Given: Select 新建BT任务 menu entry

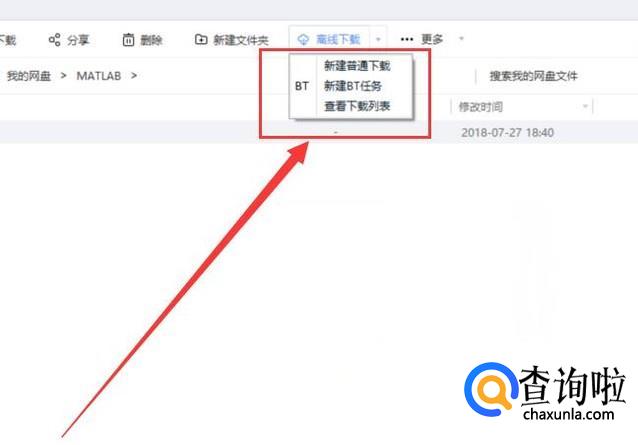Looking at the screenshot, I should tap(353, 86).
